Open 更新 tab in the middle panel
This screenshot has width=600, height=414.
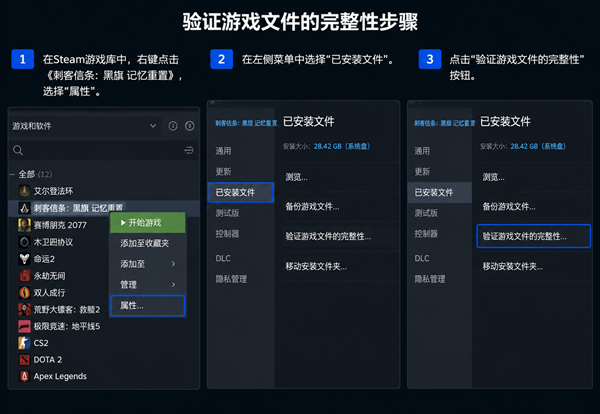pyautogui.click(x=223, y=171)
